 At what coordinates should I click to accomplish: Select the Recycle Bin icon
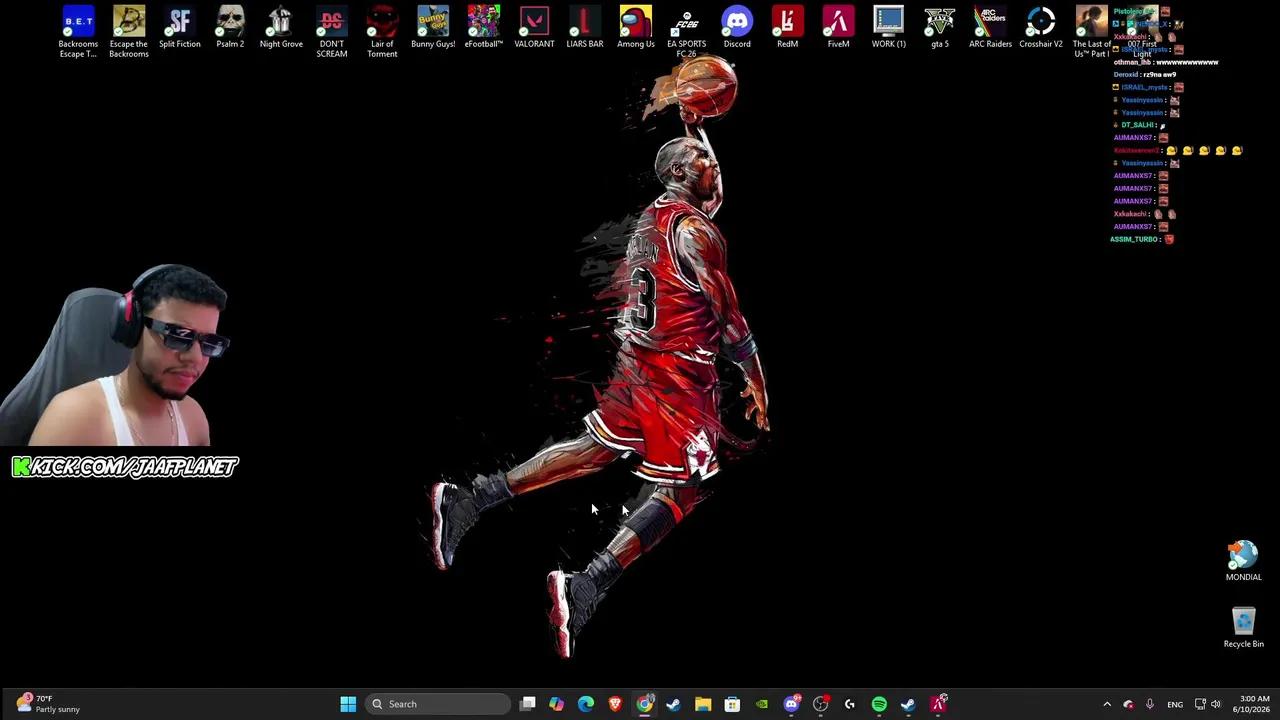pos(1243,628)
